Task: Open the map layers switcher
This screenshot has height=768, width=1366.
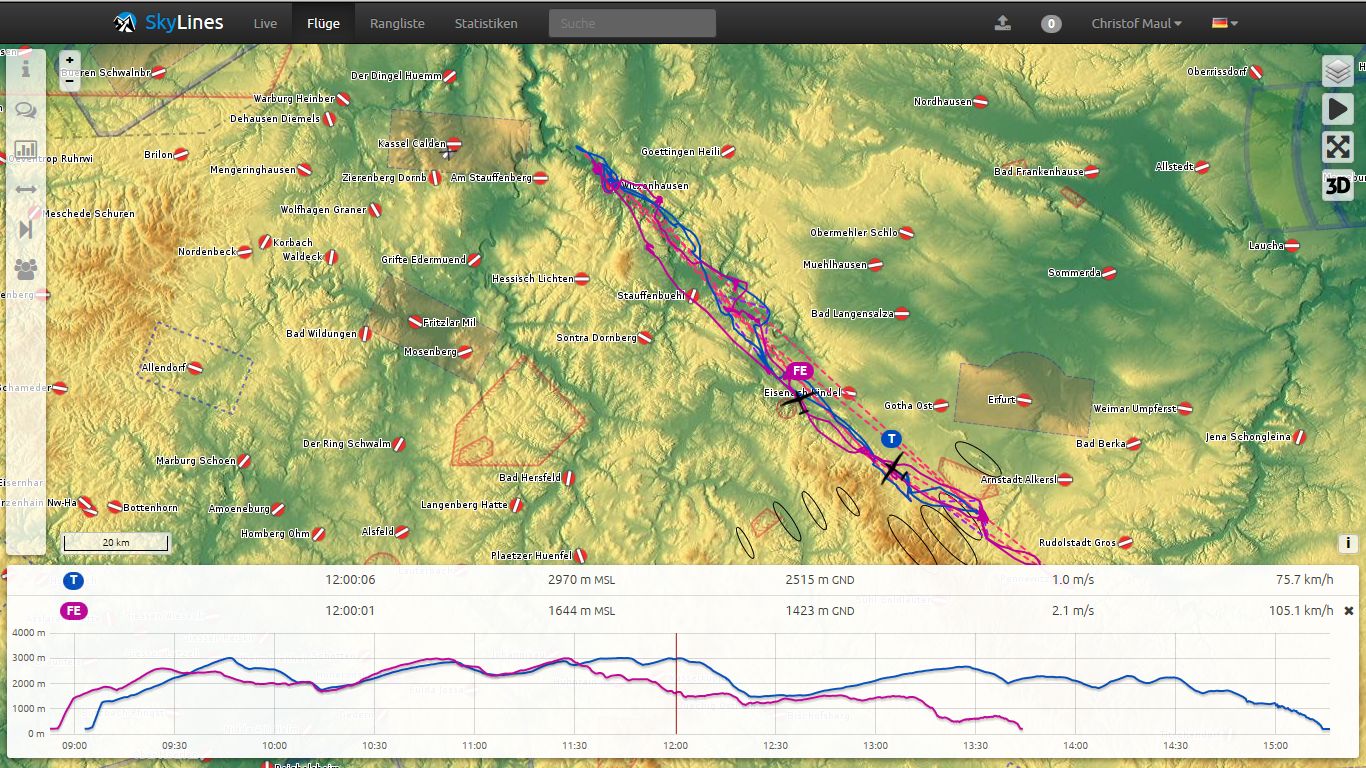Action: pos(1338,71)
